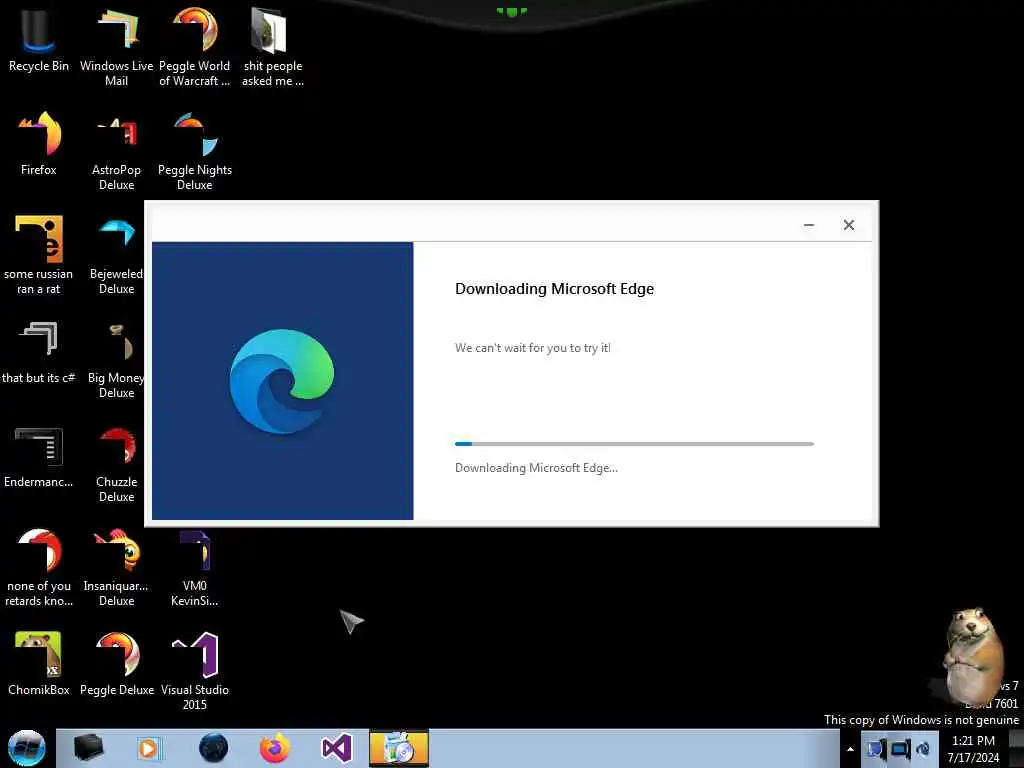Click the 'Downloading Microsoft Edge' heading
1024x768 pixels.
click(x=554, y=289)
